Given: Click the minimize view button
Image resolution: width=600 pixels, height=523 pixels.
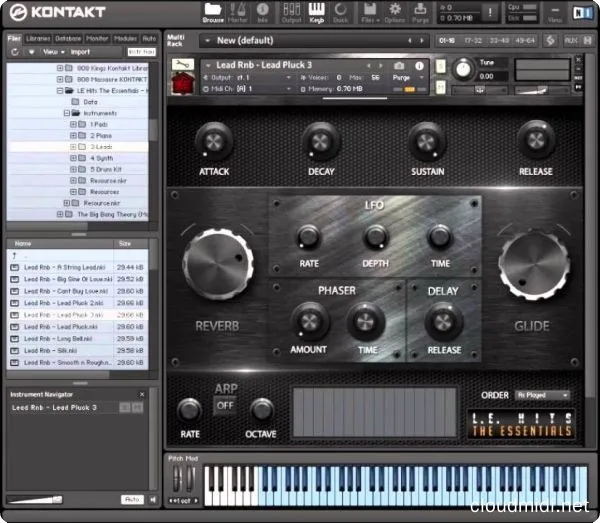Looking at the screenshot, I should coord(554,13).
